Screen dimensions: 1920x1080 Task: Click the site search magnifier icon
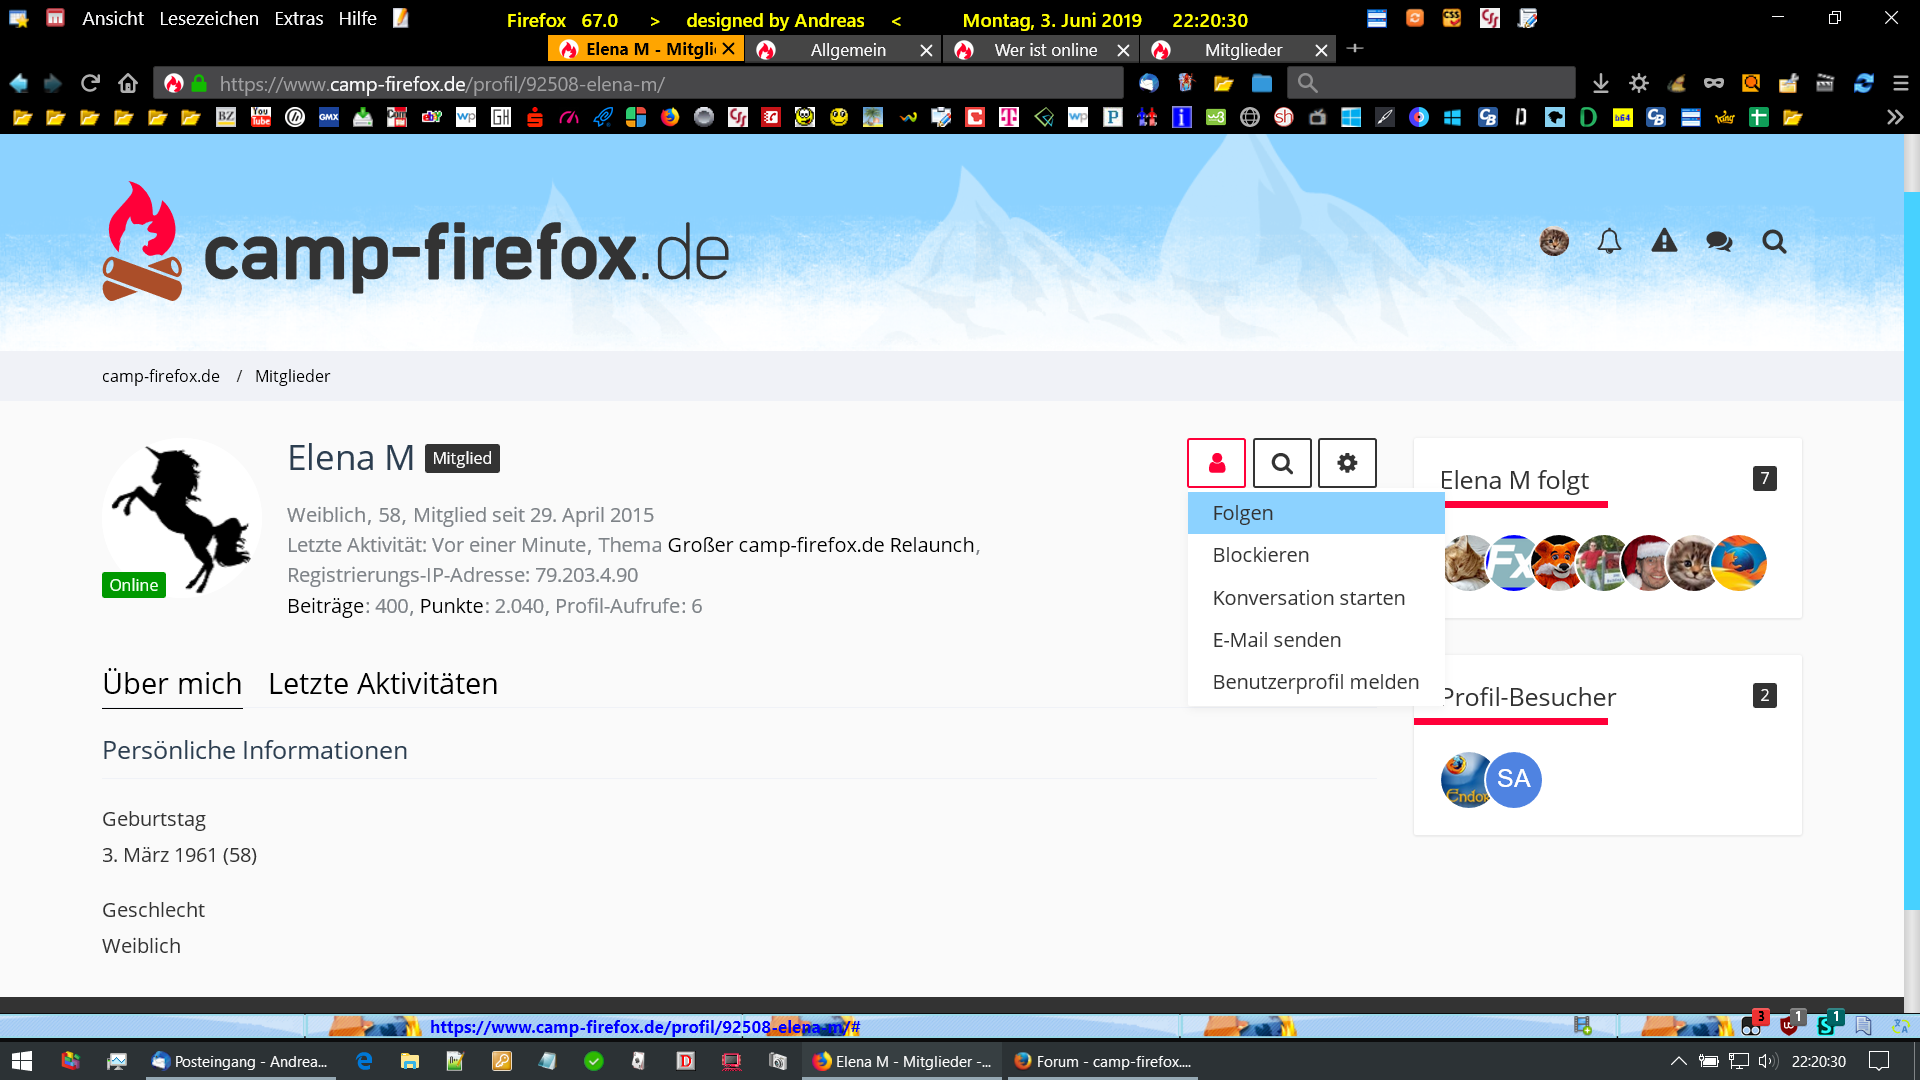(x=1774, y=241)
